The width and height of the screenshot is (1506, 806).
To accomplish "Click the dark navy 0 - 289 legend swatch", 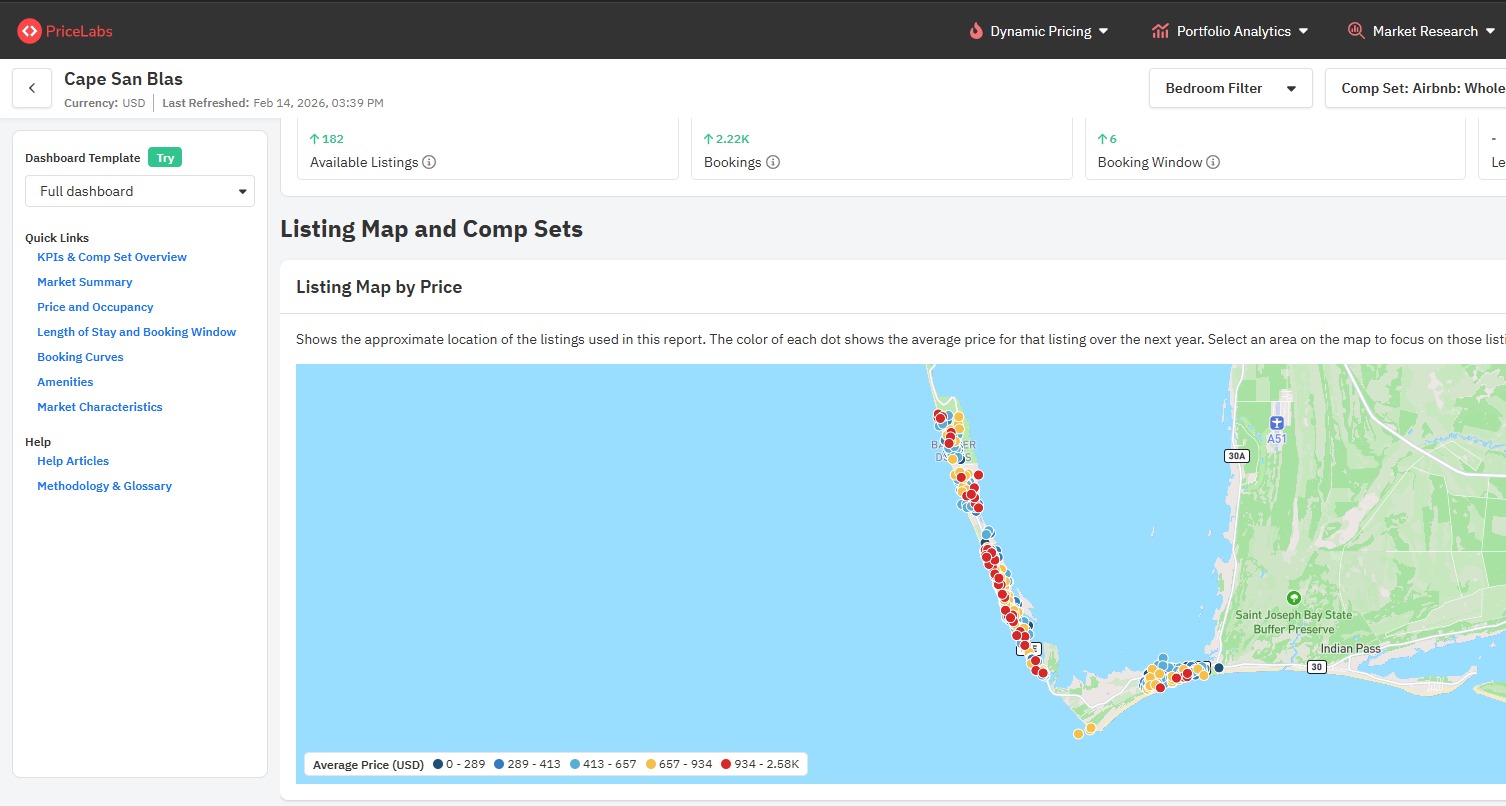I will point(438,765).
